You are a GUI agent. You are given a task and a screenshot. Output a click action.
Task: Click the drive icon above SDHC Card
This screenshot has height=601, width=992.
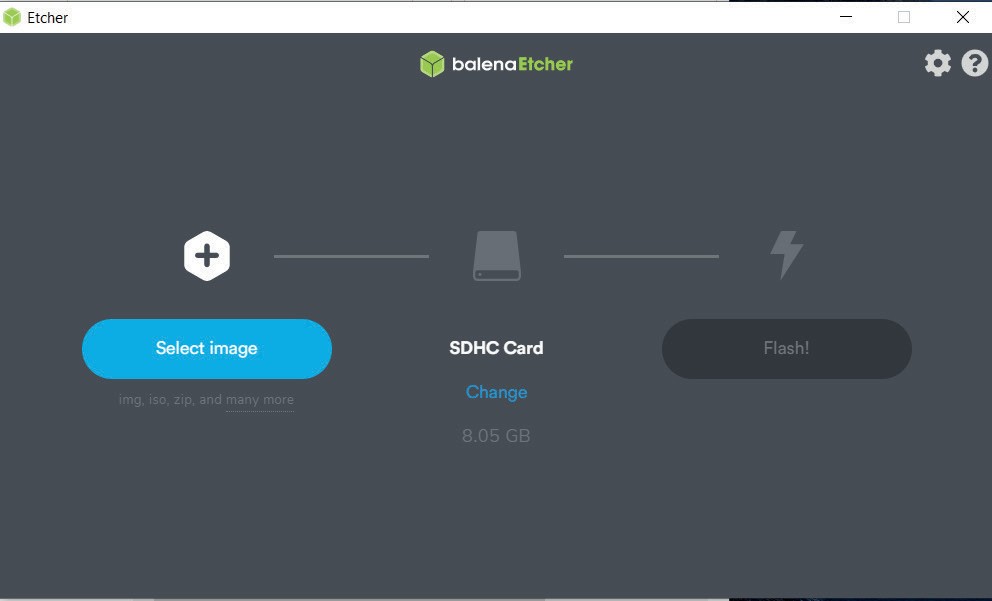497,256
